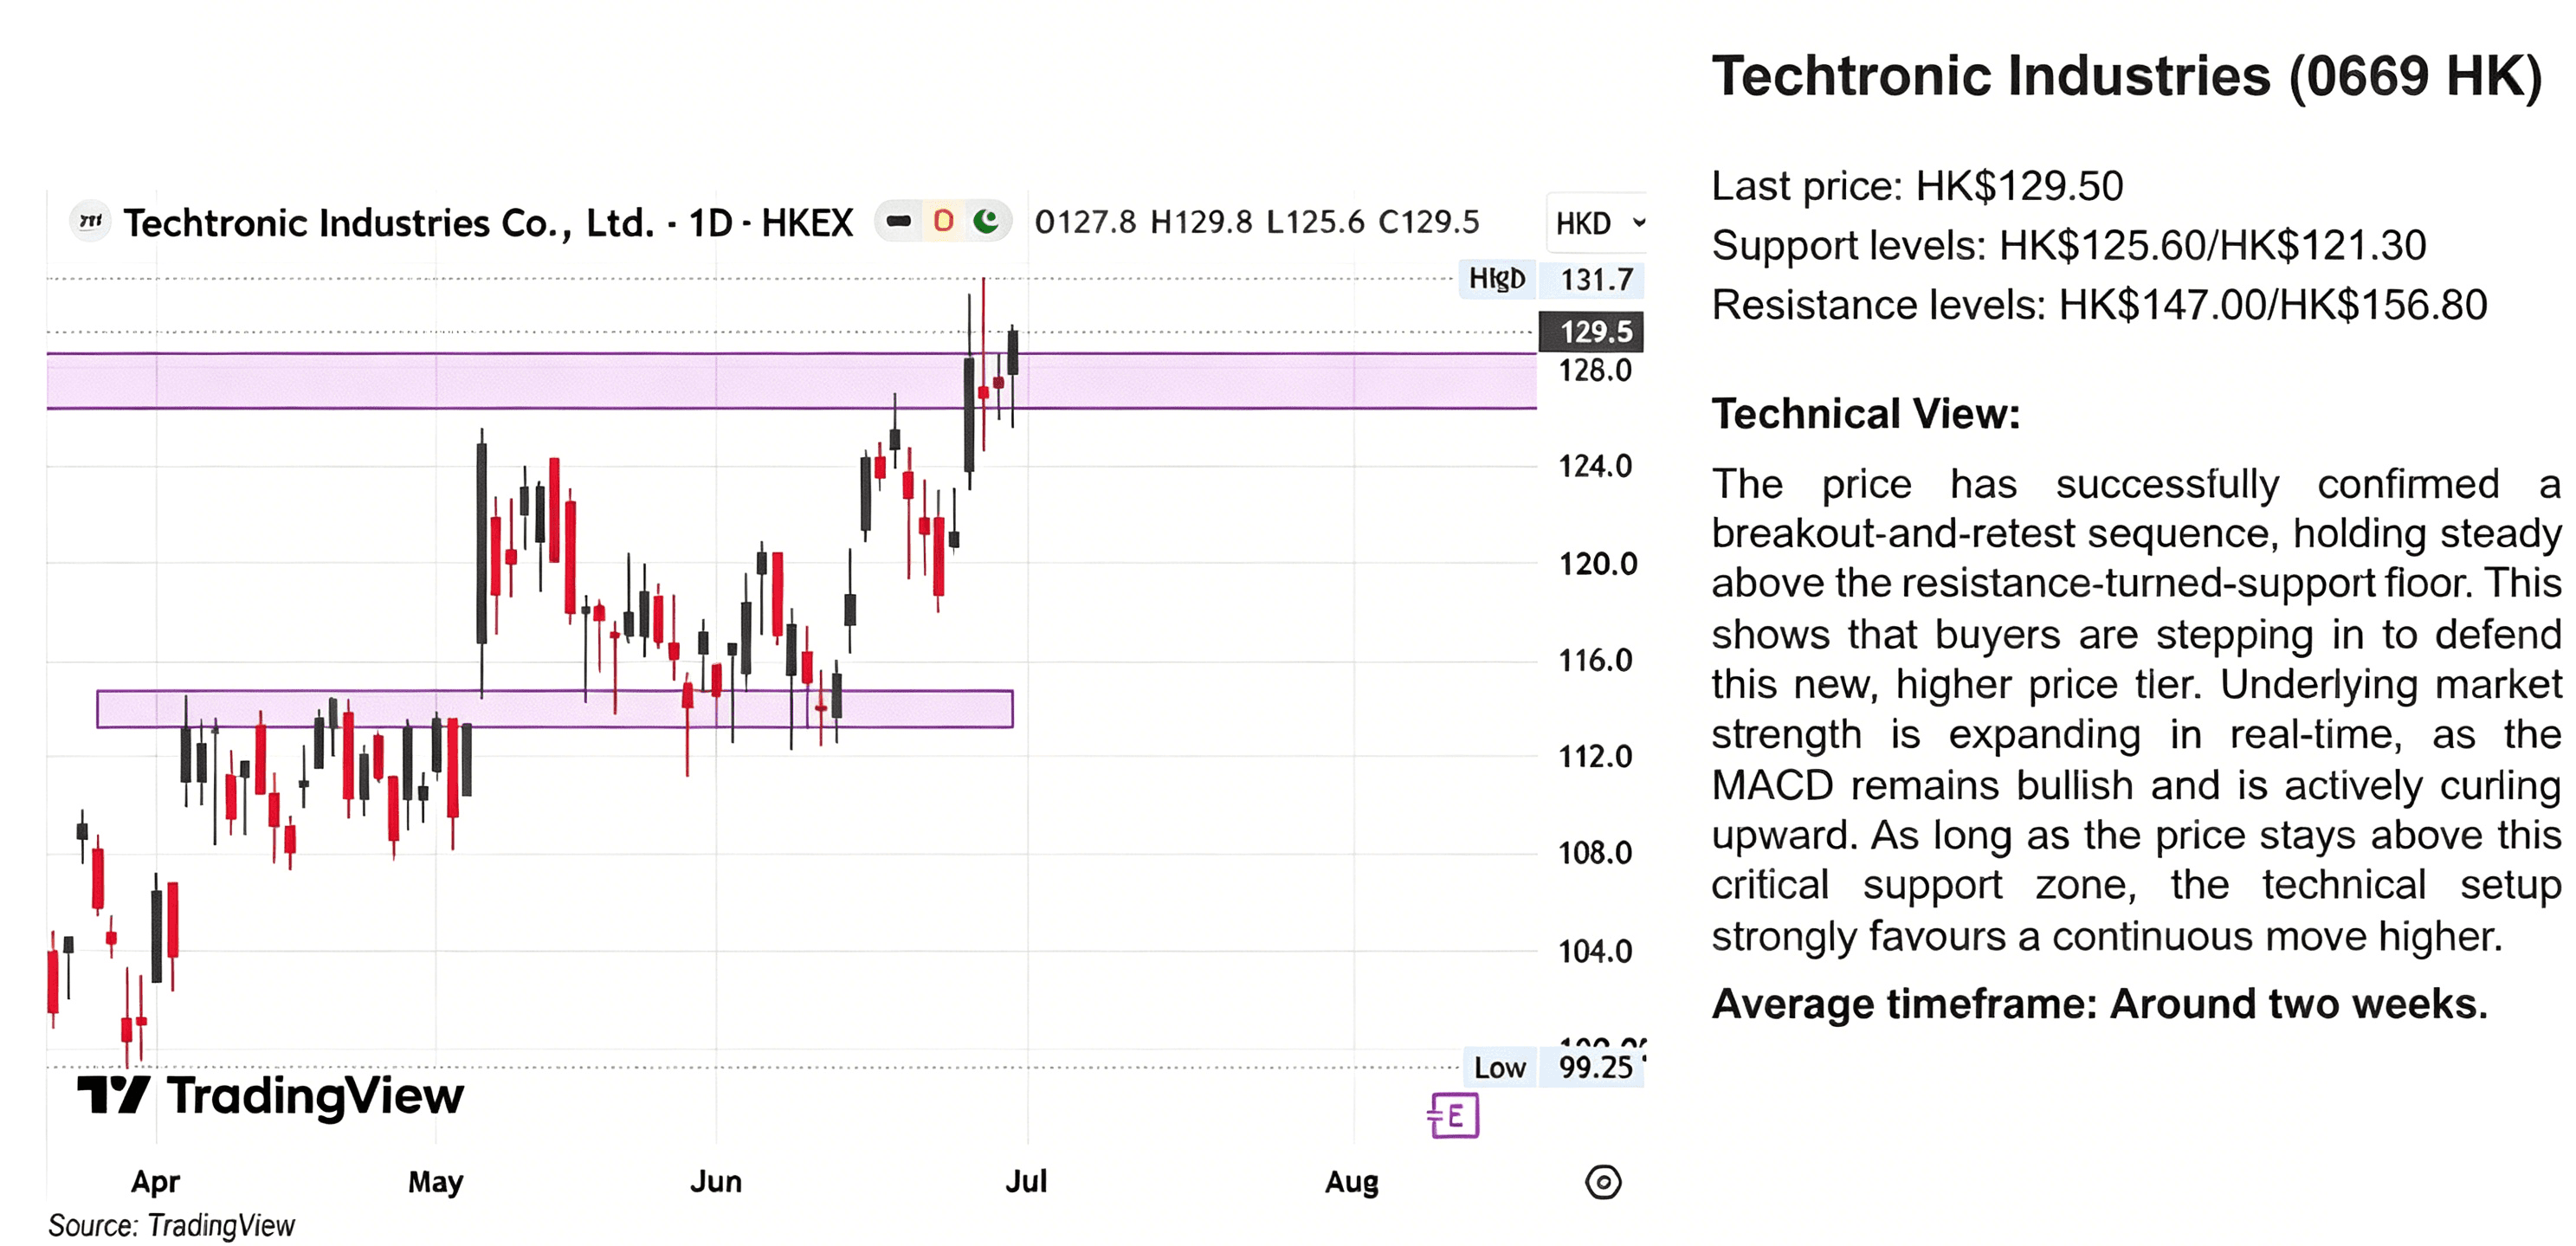Select the upper purple resistance zone
2576x1246 pixels.
[791, 380]
